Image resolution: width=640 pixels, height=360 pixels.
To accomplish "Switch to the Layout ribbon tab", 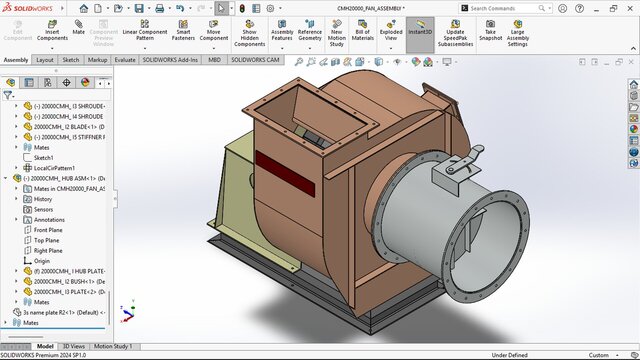I will pos(45,60).
